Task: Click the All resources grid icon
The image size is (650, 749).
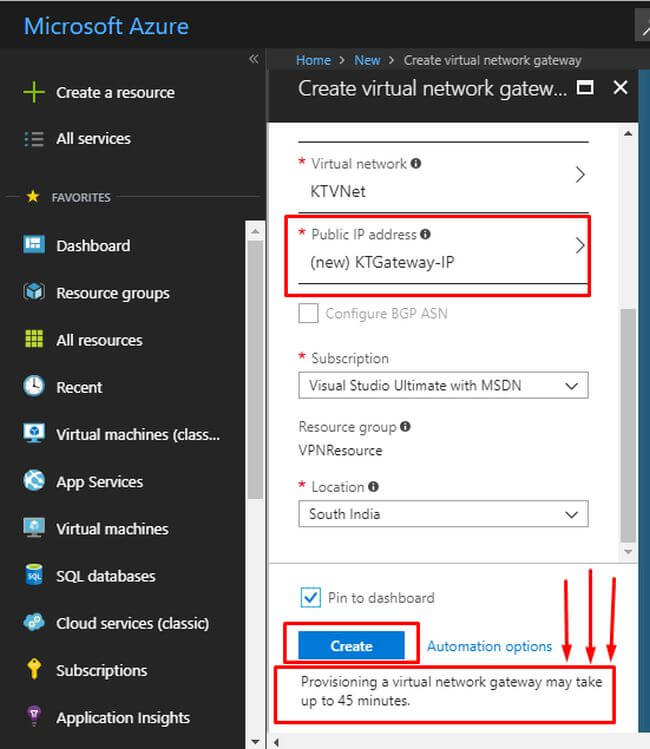Action: (34, 340)
